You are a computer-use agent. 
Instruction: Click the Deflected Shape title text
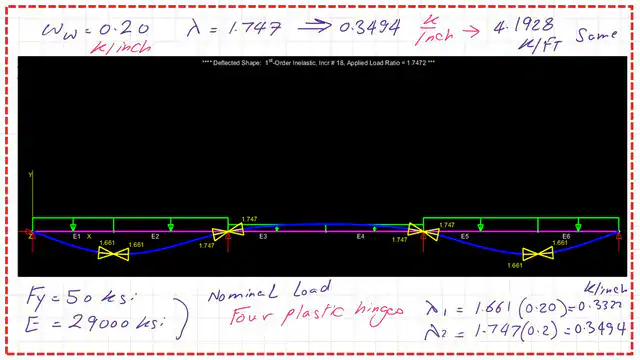318,63
